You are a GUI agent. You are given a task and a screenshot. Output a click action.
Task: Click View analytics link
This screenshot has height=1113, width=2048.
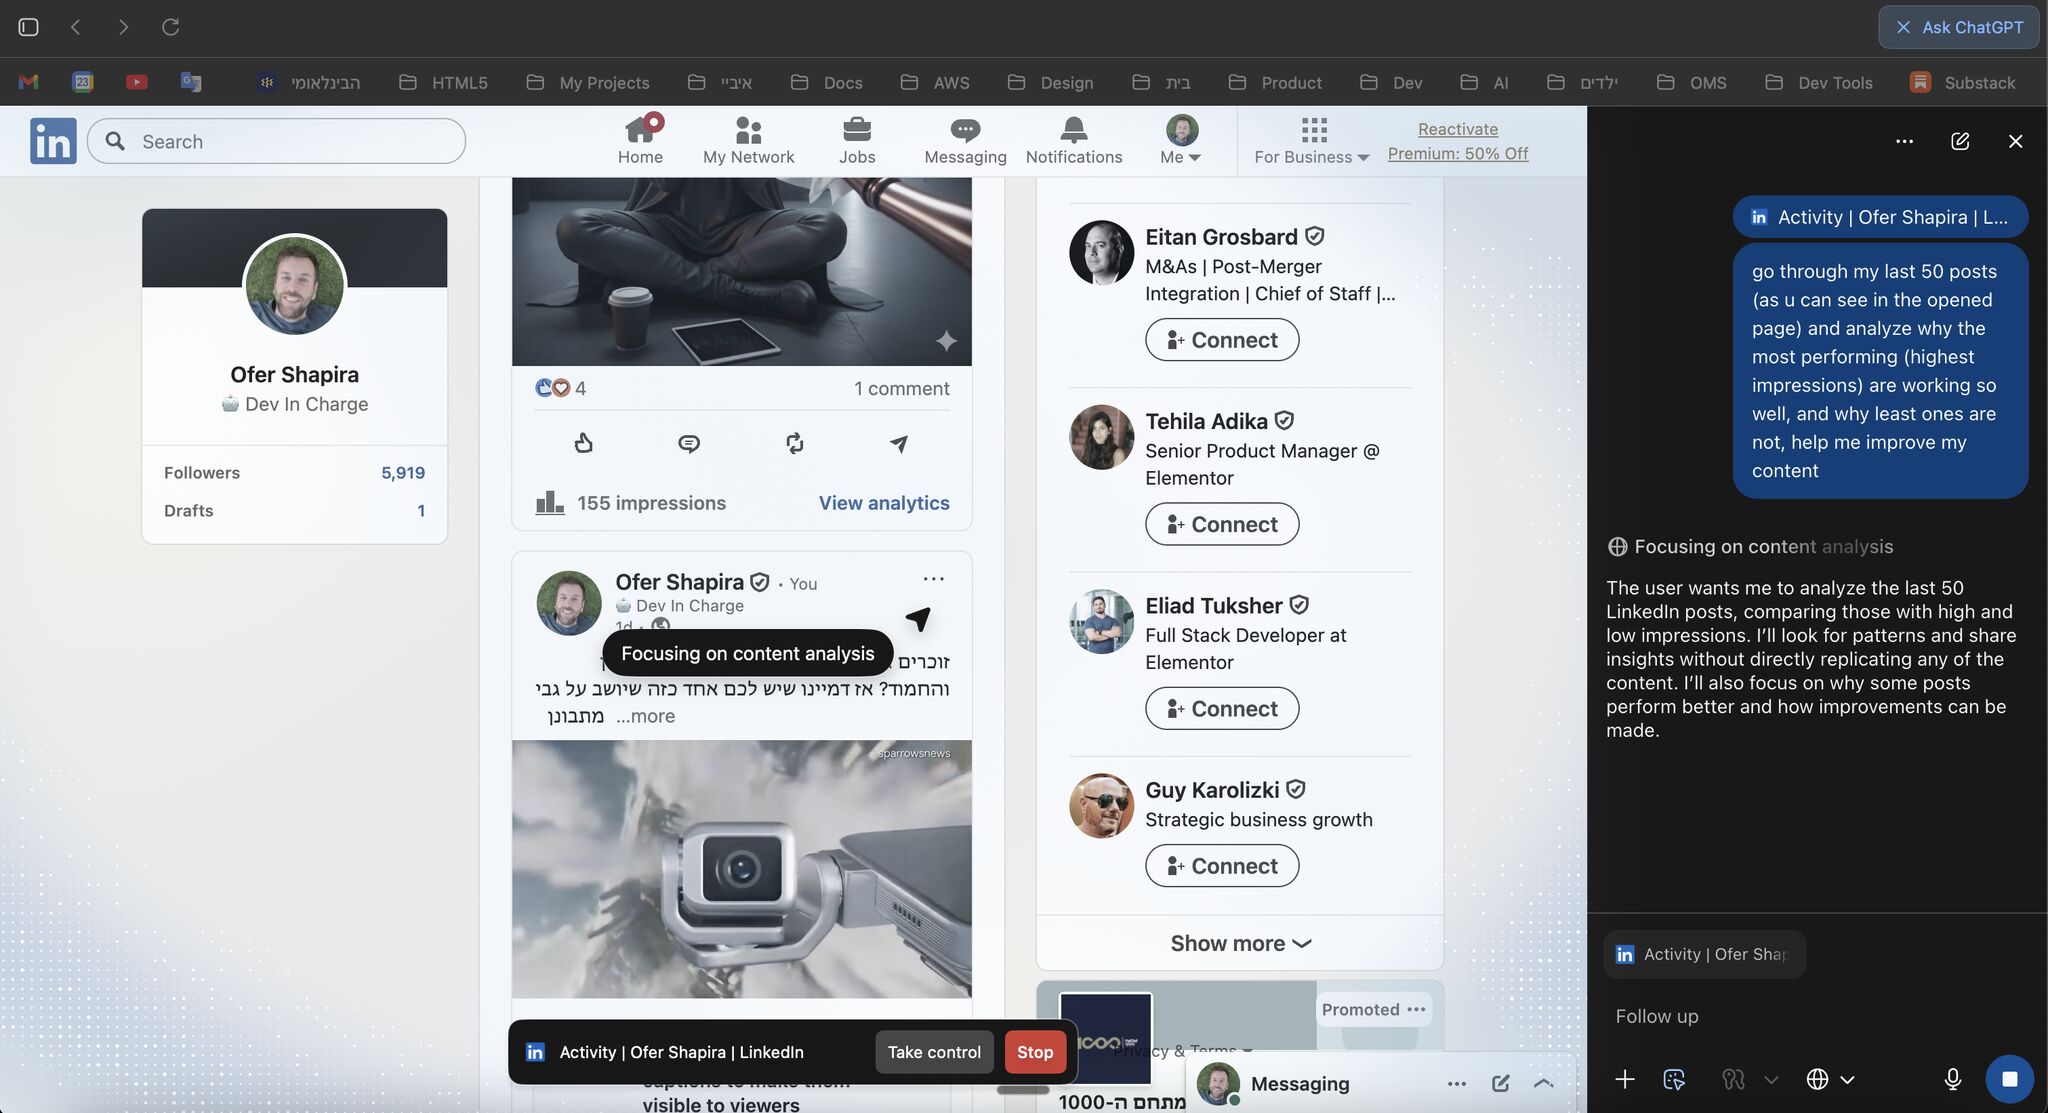pyautogui.click(x=884, y=503)
